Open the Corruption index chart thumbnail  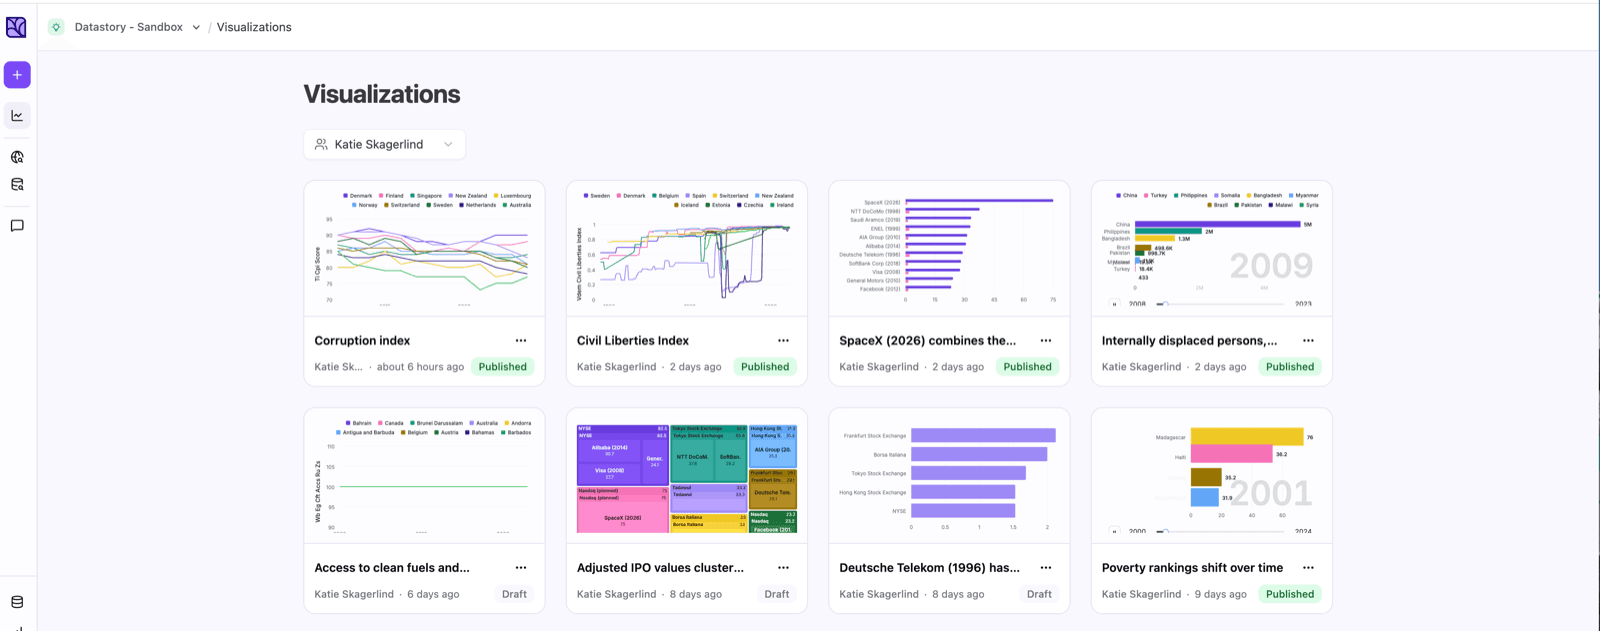click(x=424, y=248)
